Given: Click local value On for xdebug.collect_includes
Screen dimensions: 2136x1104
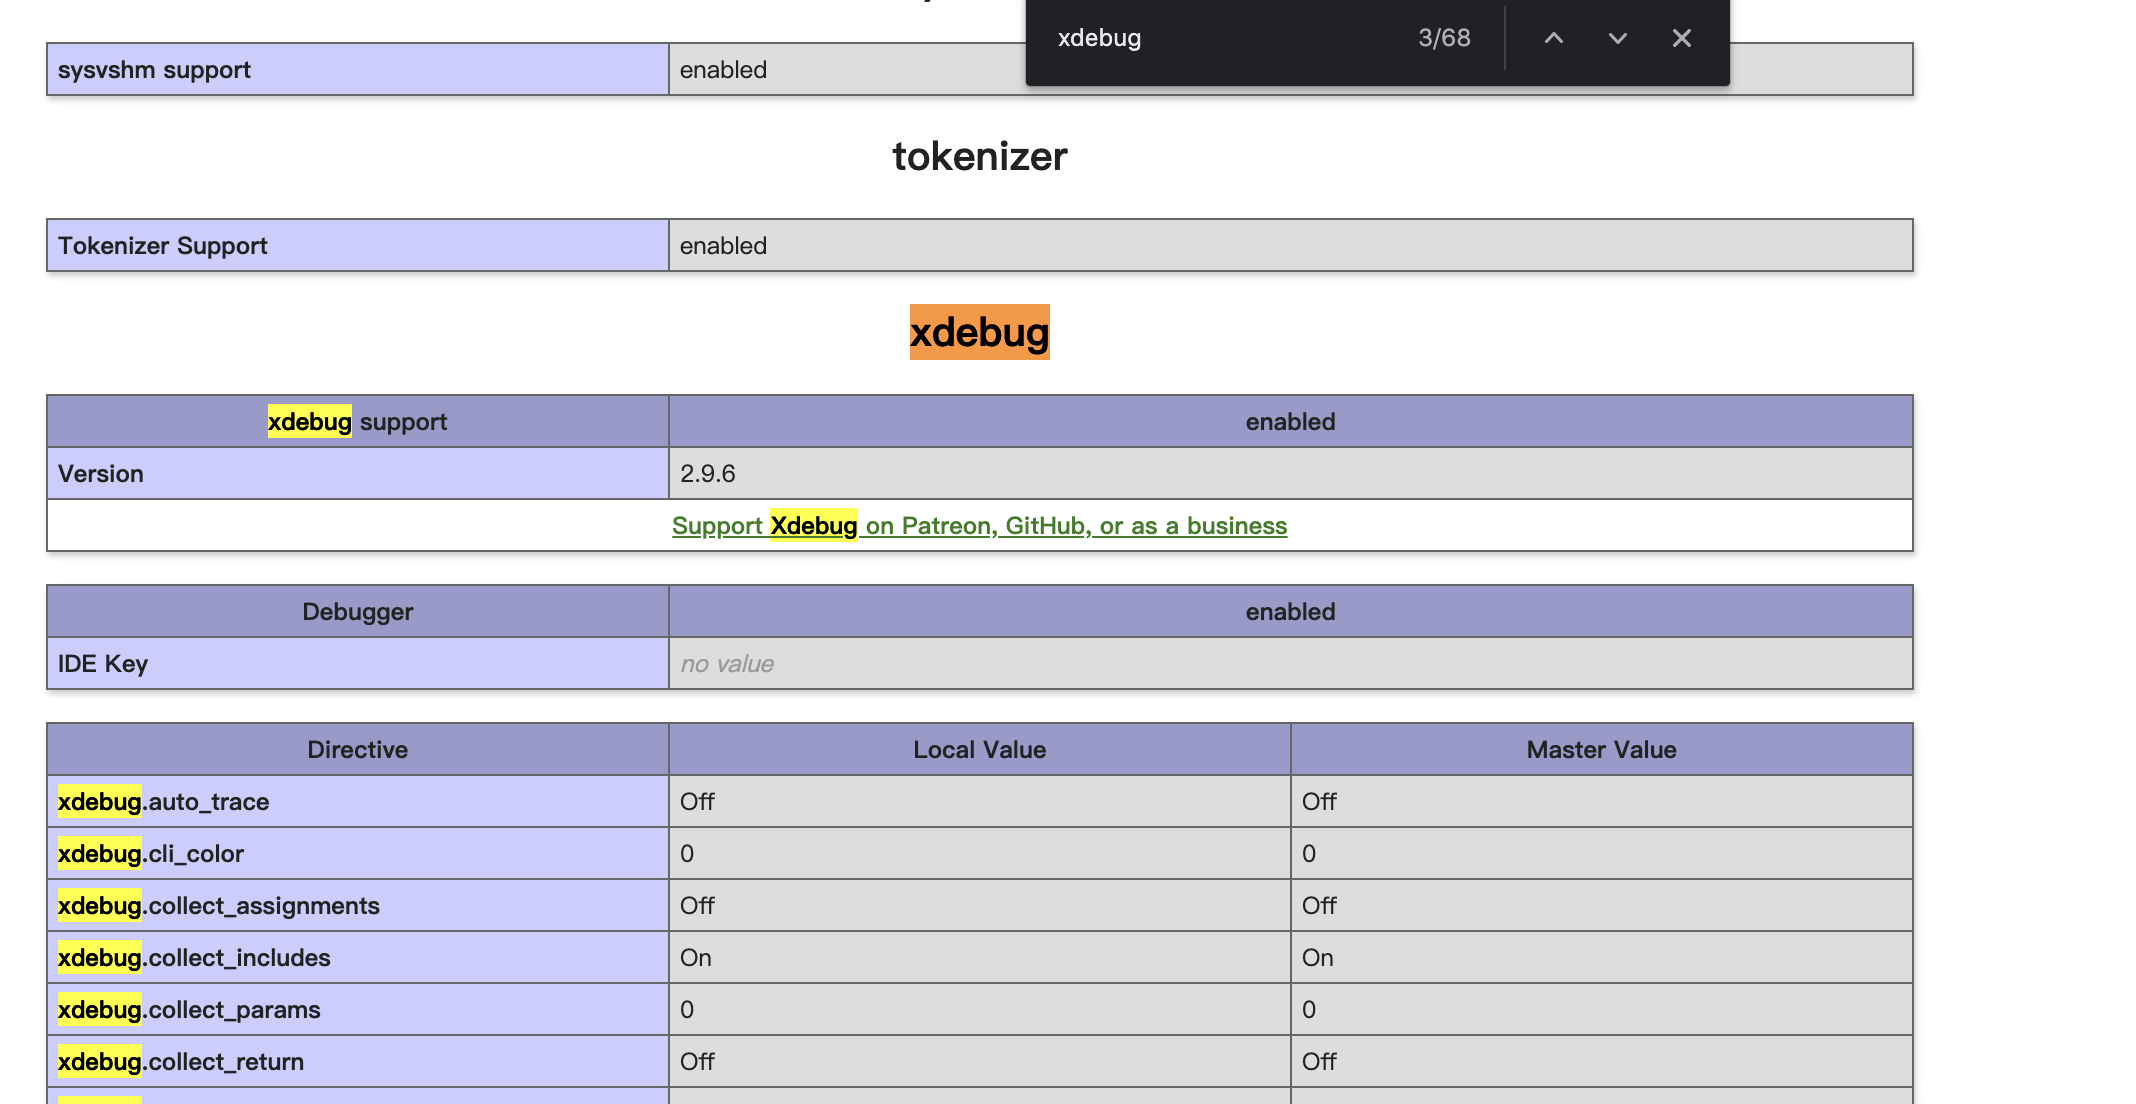Looking at the screenshot, I should [979, 958].
